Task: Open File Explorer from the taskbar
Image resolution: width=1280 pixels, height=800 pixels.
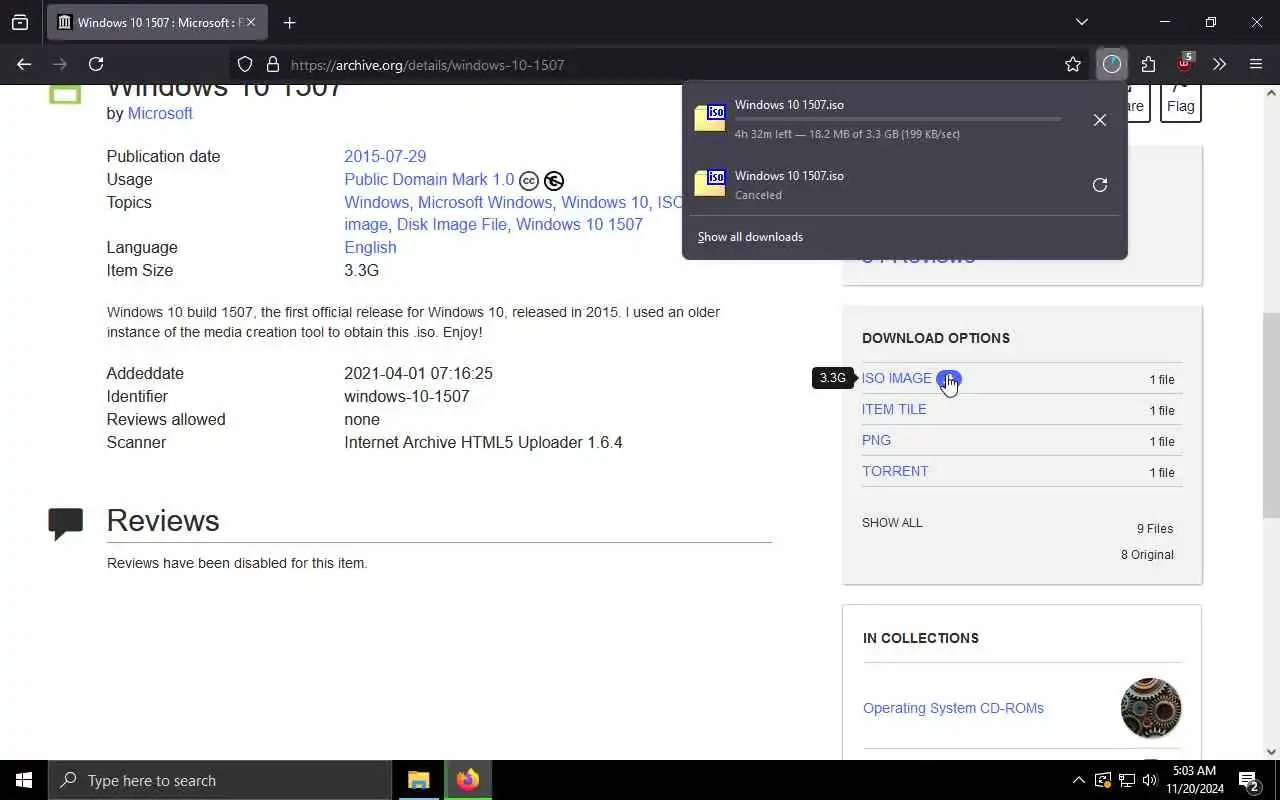Action: pos(419,780)
